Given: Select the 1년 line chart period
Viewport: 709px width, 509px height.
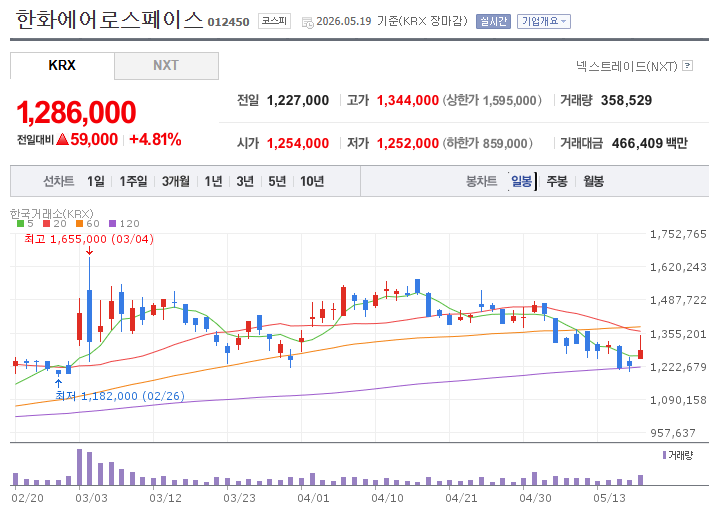Looking at the screenshot, I should coord(213,181).
